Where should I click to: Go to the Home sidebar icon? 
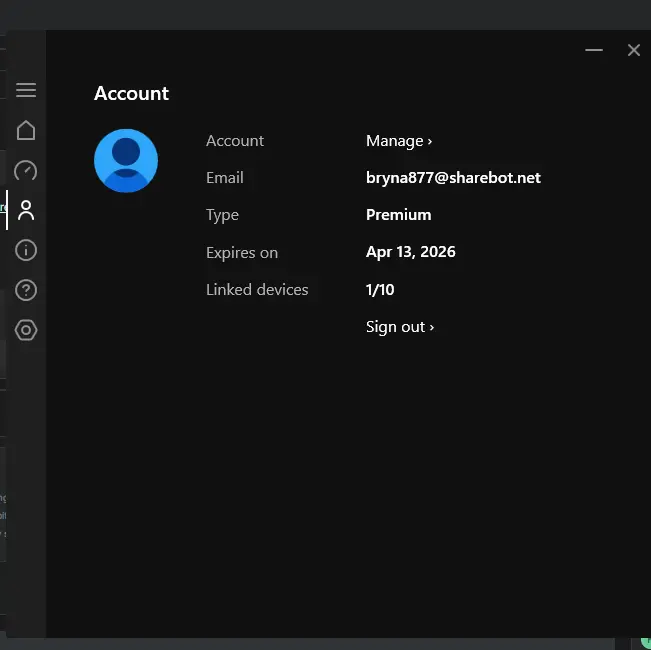click(26, 130)
